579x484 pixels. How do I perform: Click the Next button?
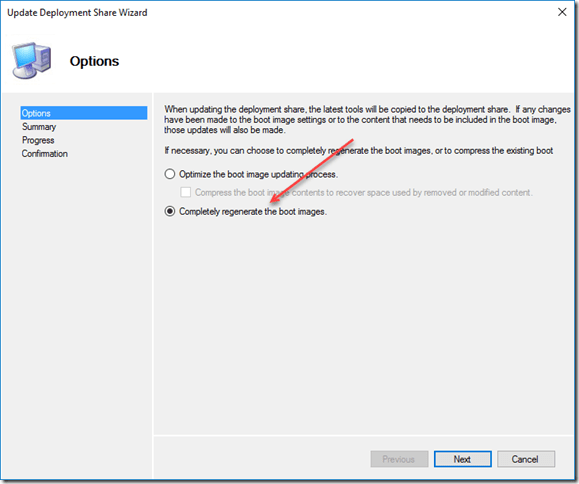[462, 459]
